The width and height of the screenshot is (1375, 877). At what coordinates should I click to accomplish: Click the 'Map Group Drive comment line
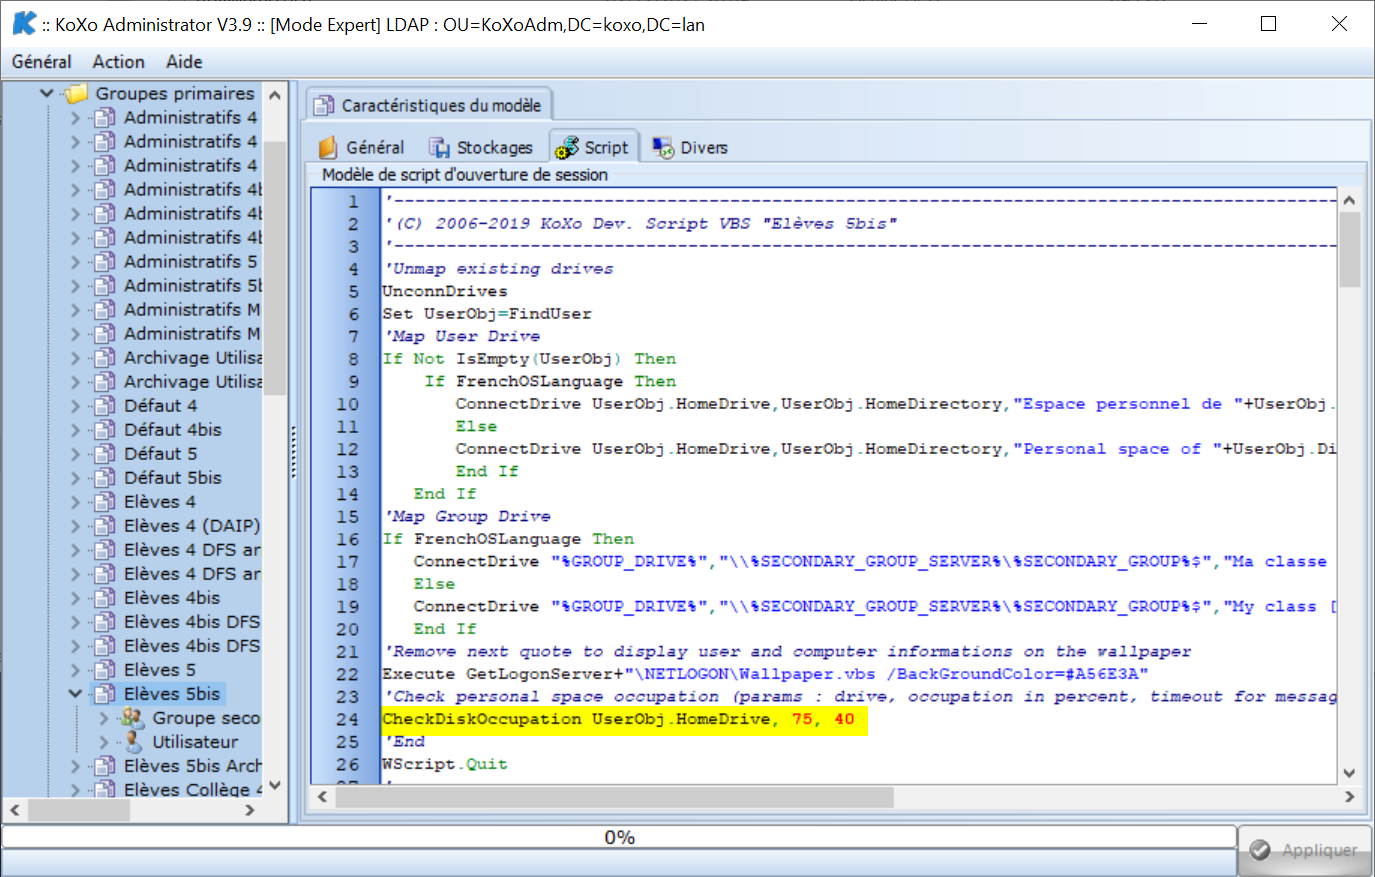click(467, 517)
